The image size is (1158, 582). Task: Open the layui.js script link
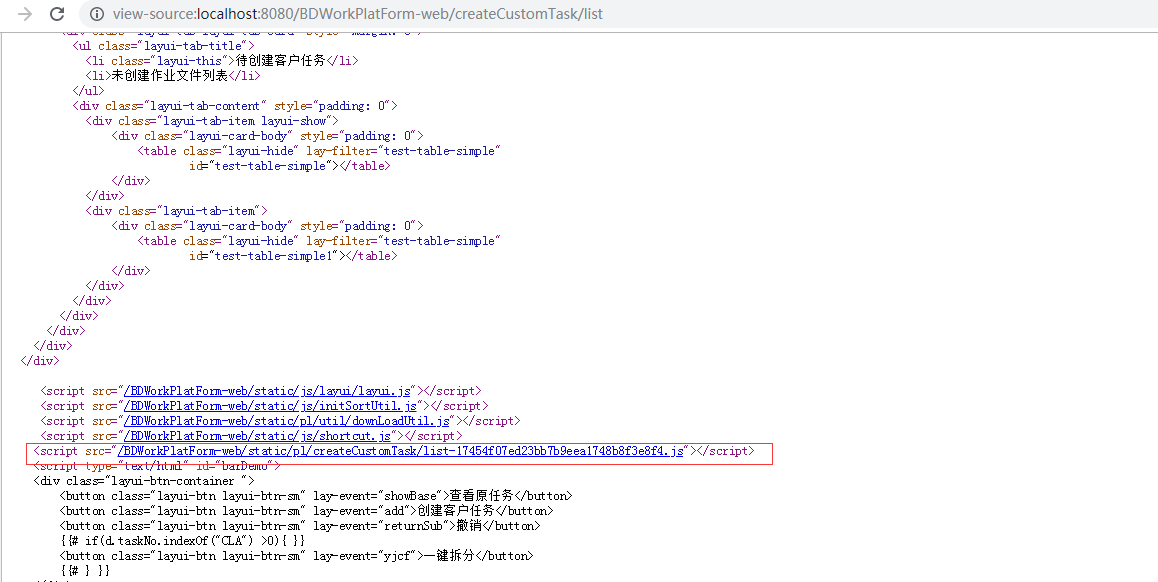pos(267,391)
